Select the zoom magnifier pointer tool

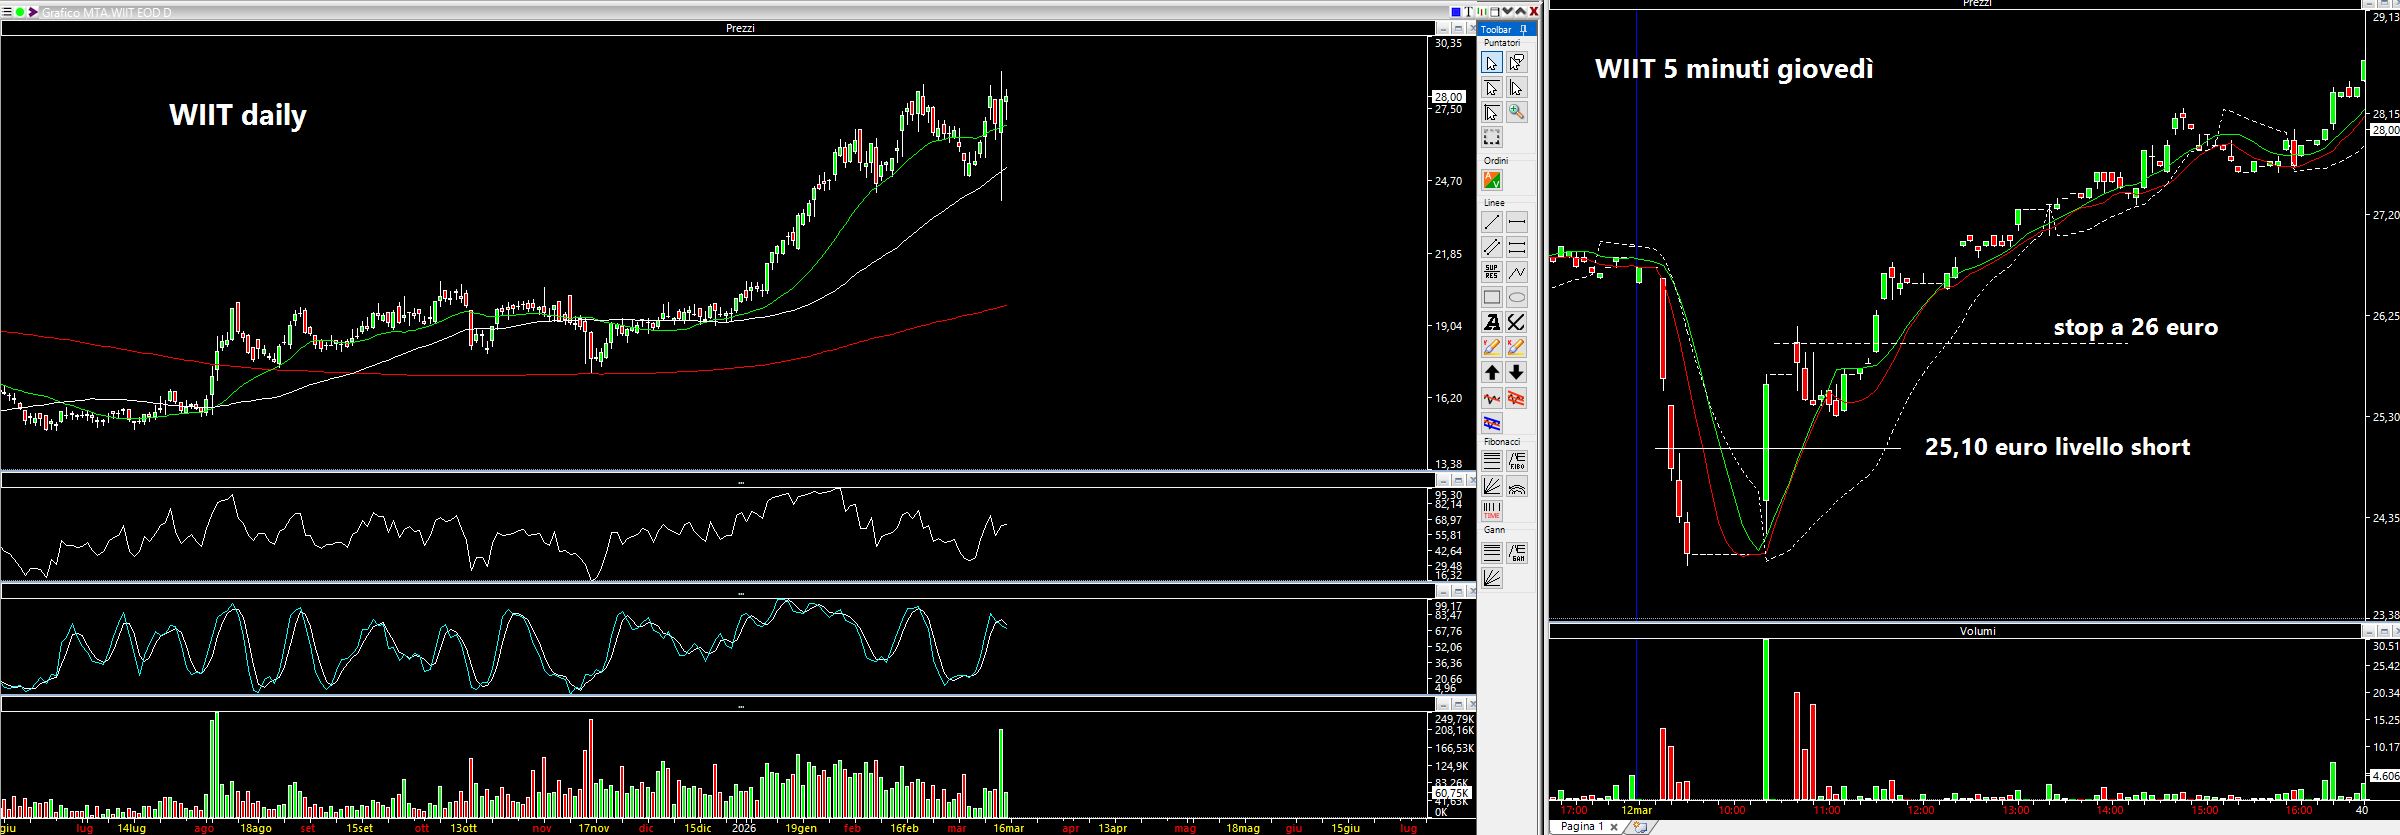[1516, 113]
